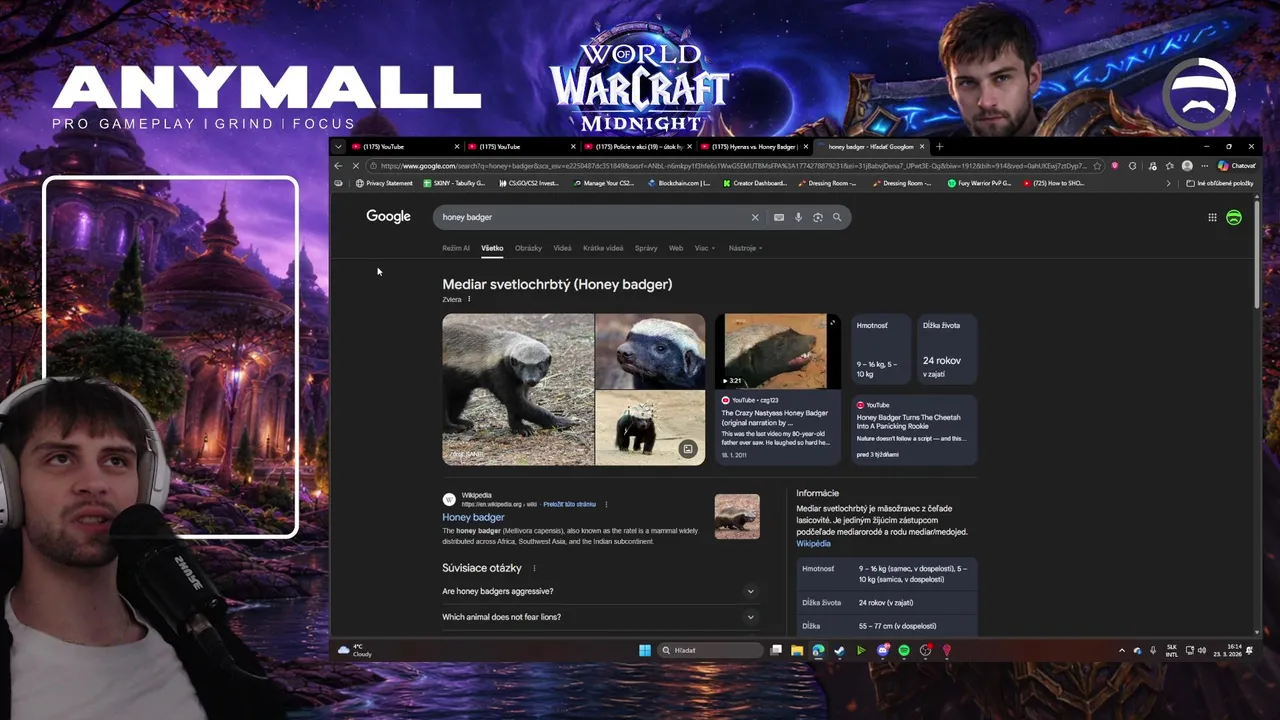Image resolution: width=1280 pixels, height=720 pixels.
Task: Click the magnifier search submit icon
Action: 837,217
